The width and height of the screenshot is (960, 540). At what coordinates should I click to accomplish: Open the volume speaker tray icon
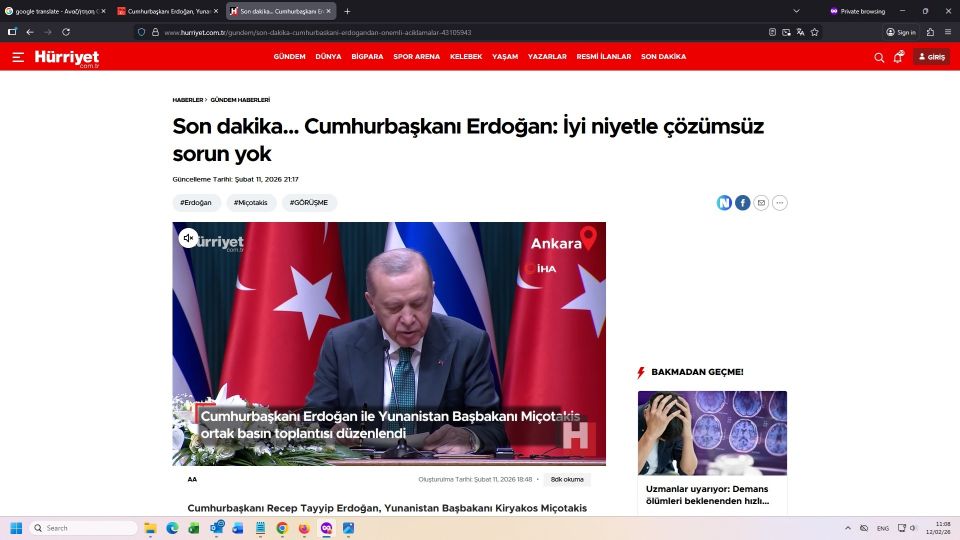pyautogui.click(x=913, y=528)
